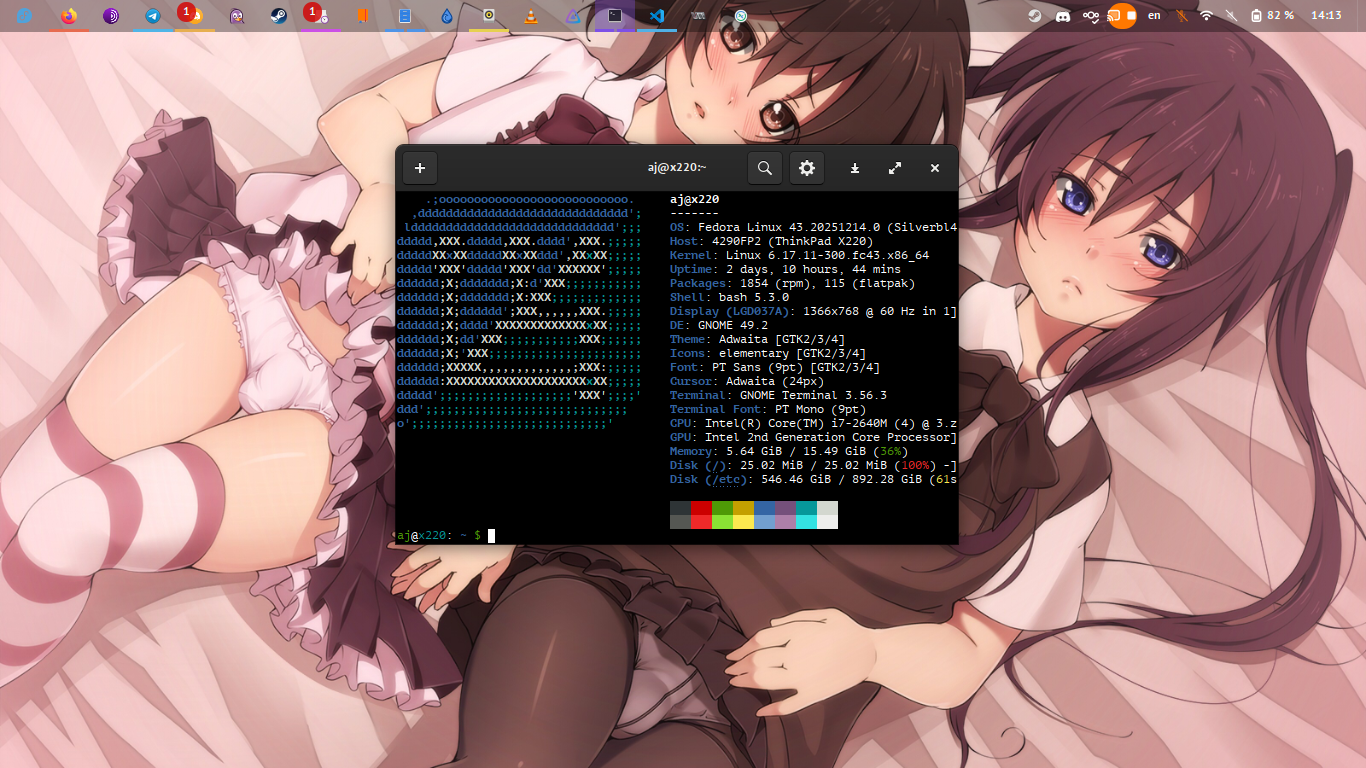Click the 'Shell: bash 5.3.0' line

pyautogui.click(x=729, y=297)
